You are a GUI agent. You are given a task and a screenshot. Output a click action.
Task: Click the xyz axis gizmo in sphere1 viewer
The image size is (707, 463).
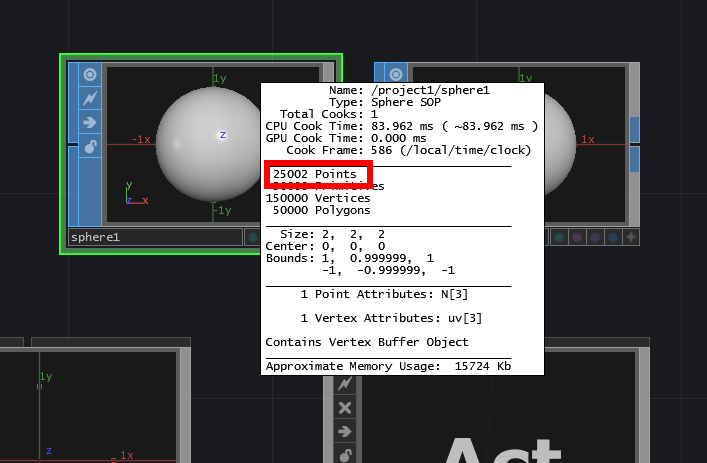[x=136, y=193]
